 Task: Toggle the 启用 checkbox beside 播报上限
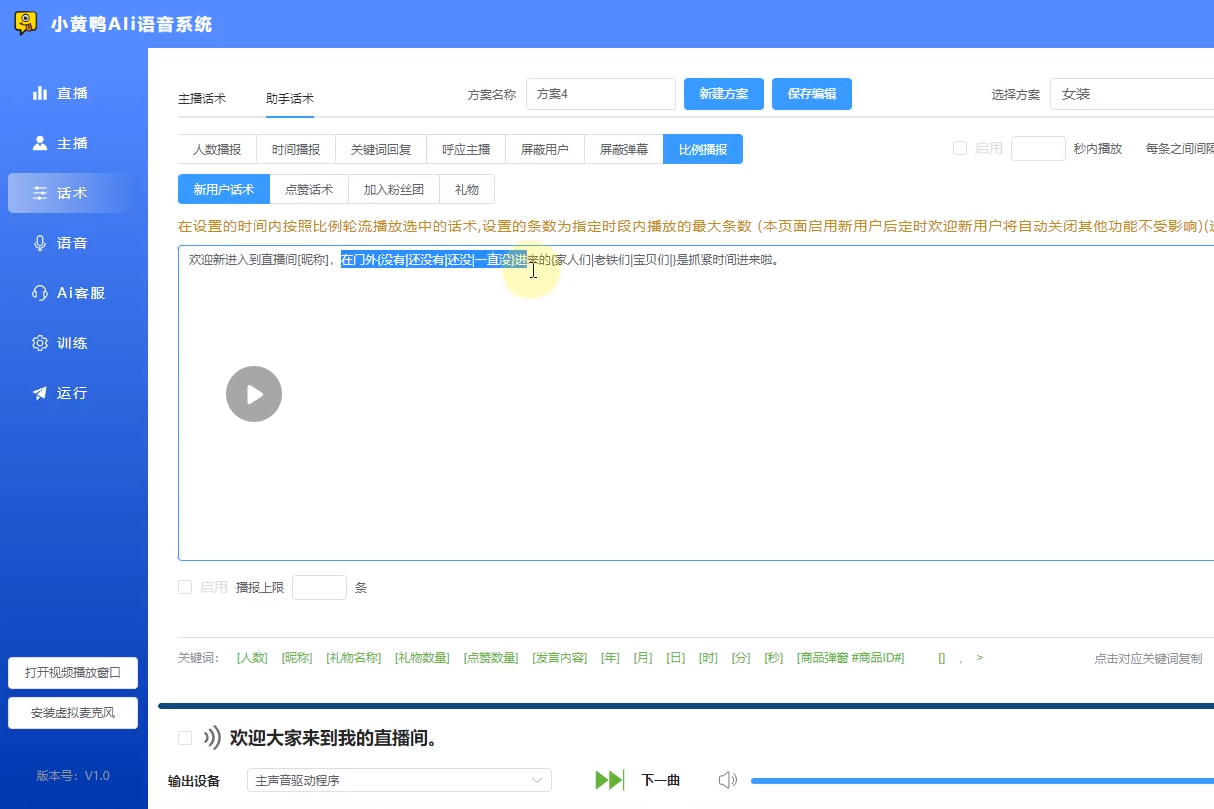coord(185,587)
